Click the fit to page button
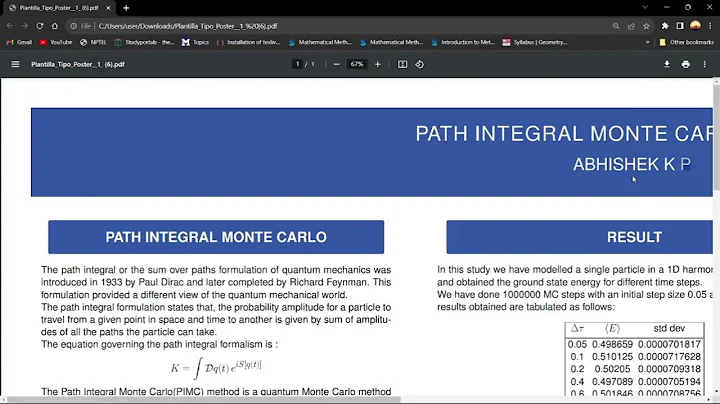Viewport: 720px width, 404px height. tap(402, 64)
